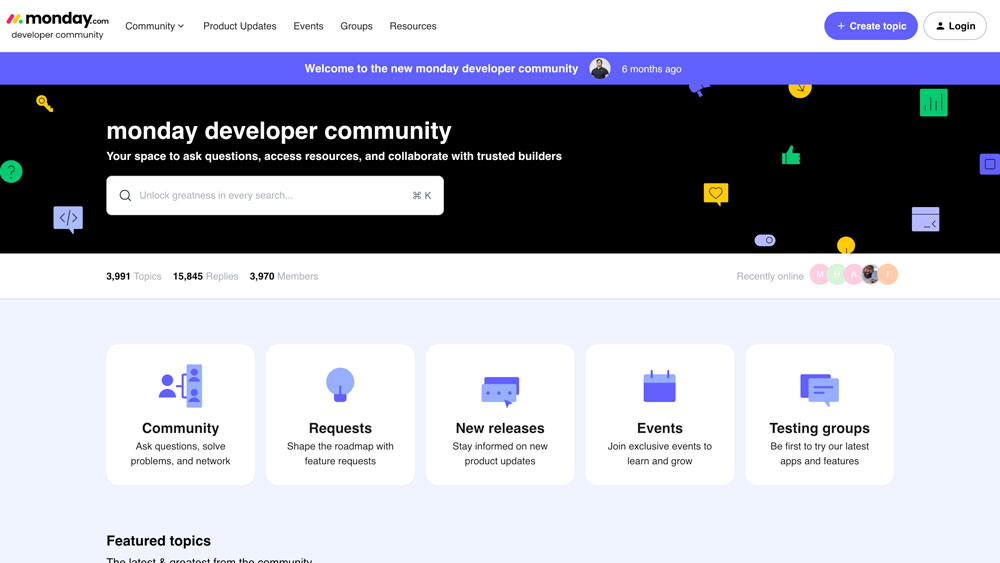The height and width of the screenshot is (563, 1000).
Task: Focus the 'Unlock greatness' search field
Action: point(275,195)
